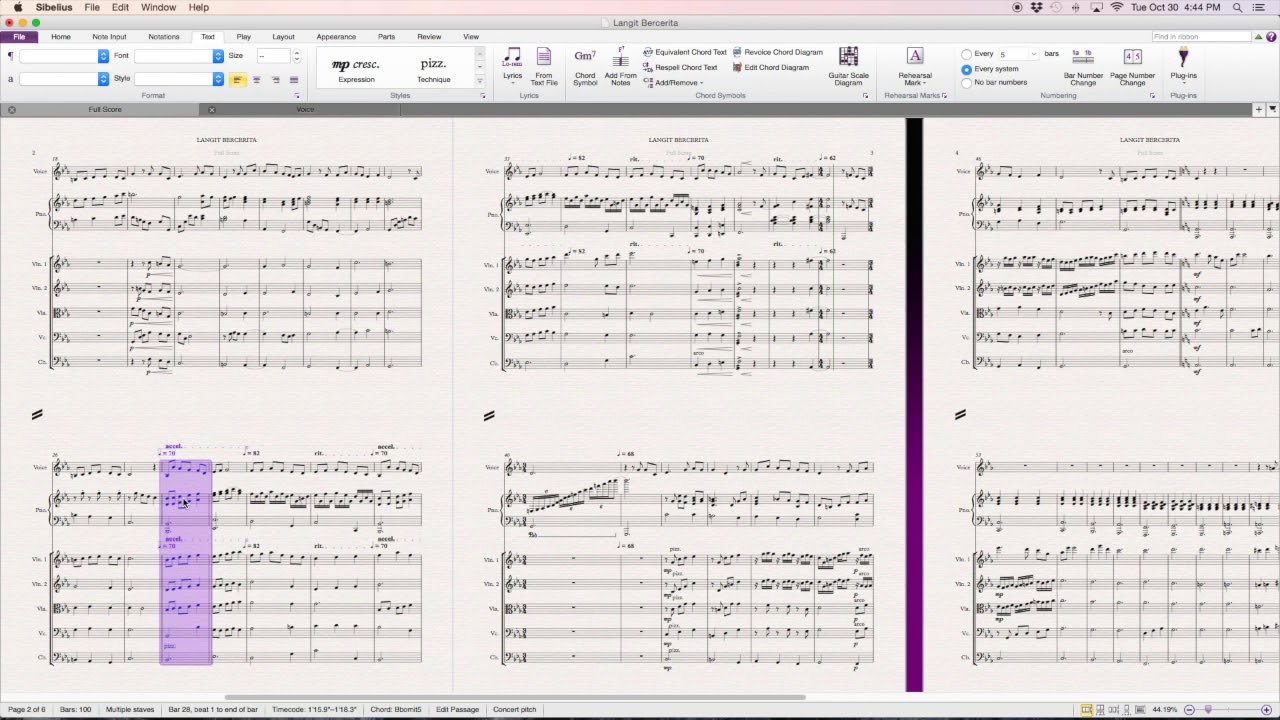Click the zoom in plus button
The height and width of the screenshot is (720, 1280).
(x=1266, y=710)
